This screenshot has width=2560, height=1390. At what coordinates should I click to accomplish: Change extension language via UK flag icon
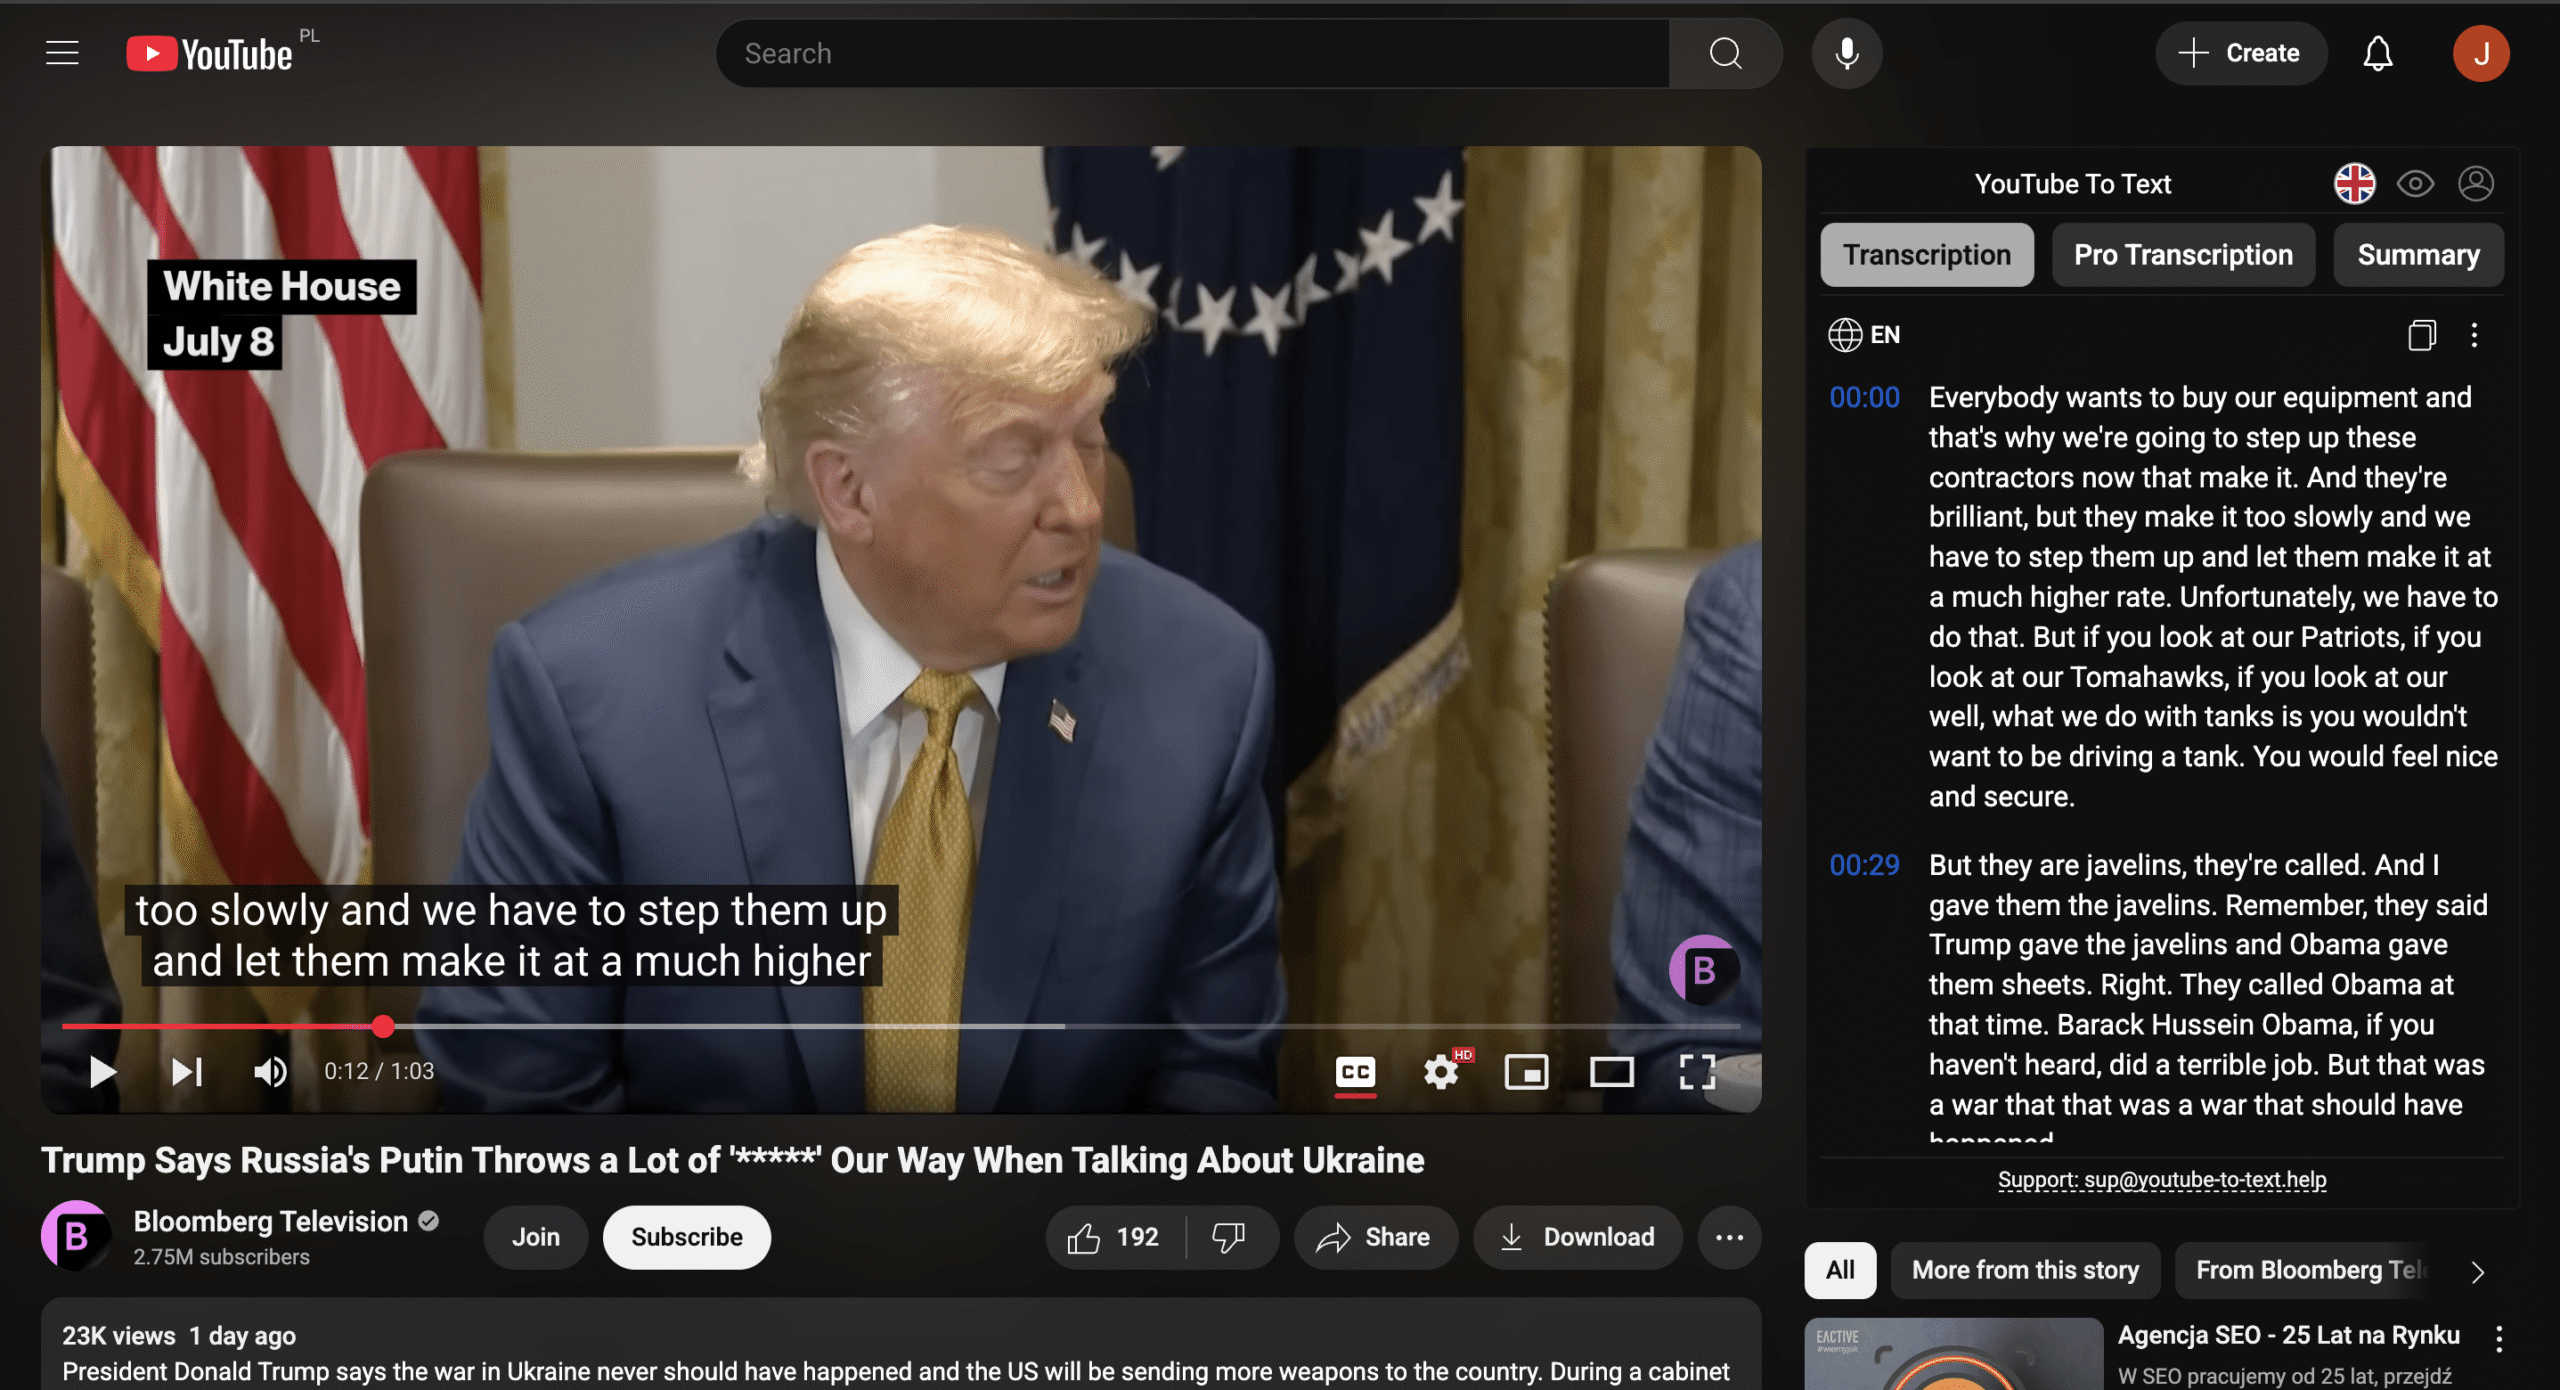click(x=2354, y=183)
